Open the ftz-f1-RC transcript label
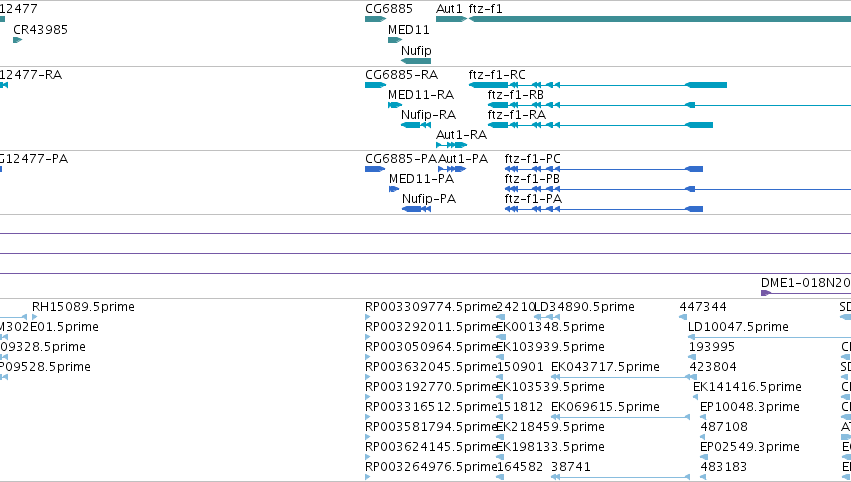This screenshot has height=482, width=851. click(x=497, y=74)
